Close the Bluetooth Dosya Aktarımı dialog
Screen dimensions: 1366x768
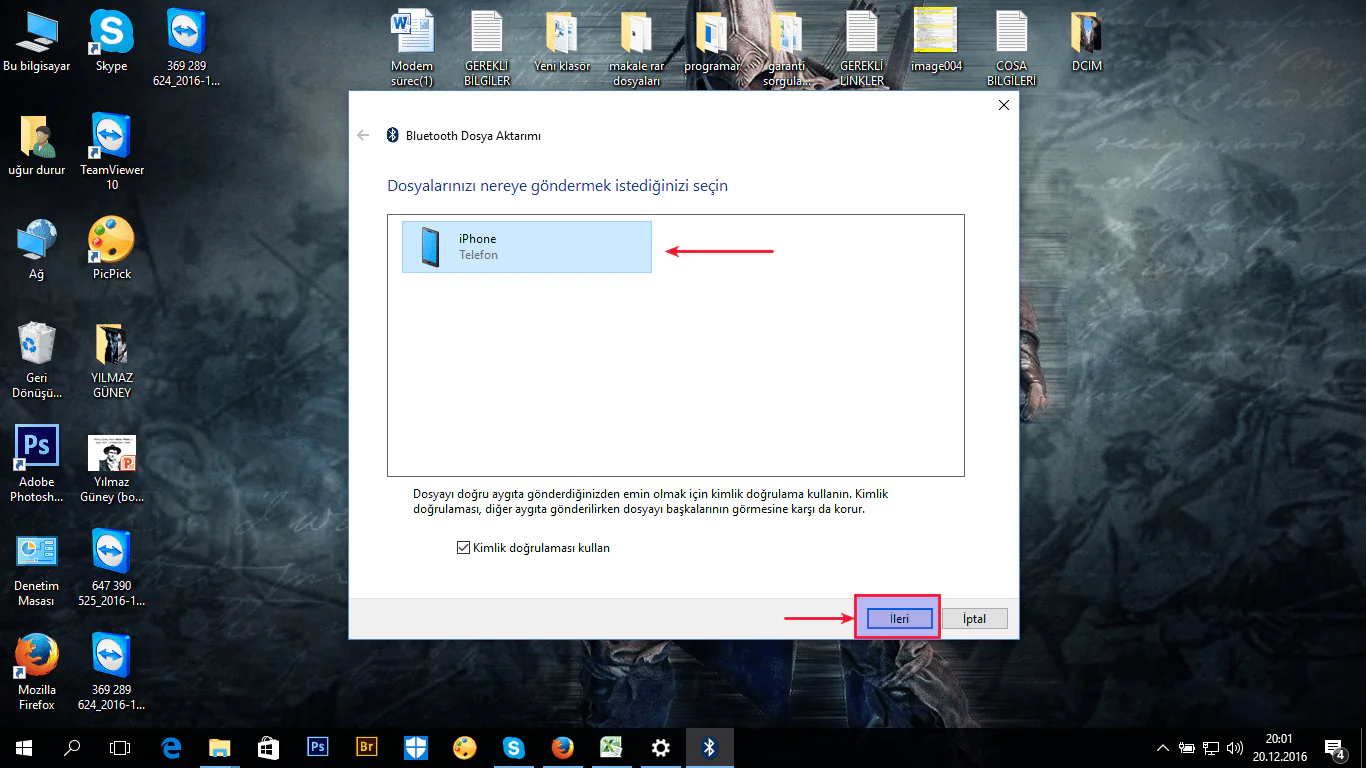coord(1004,105)
